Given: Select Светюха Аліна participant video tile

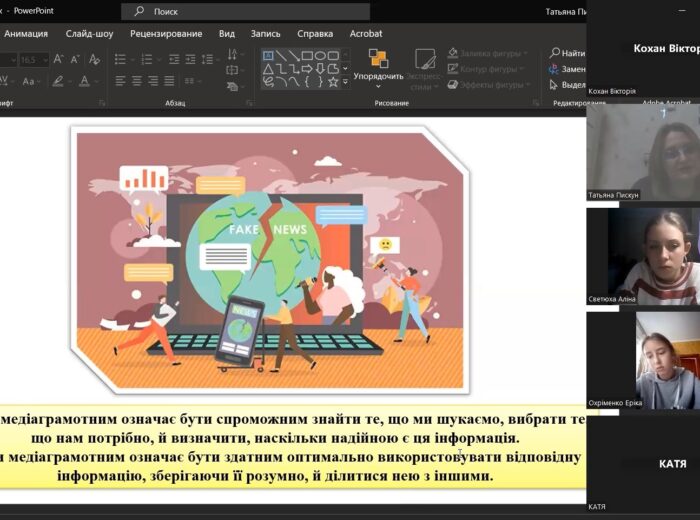Looking at the screenshot, I should [x=643, y=256].
